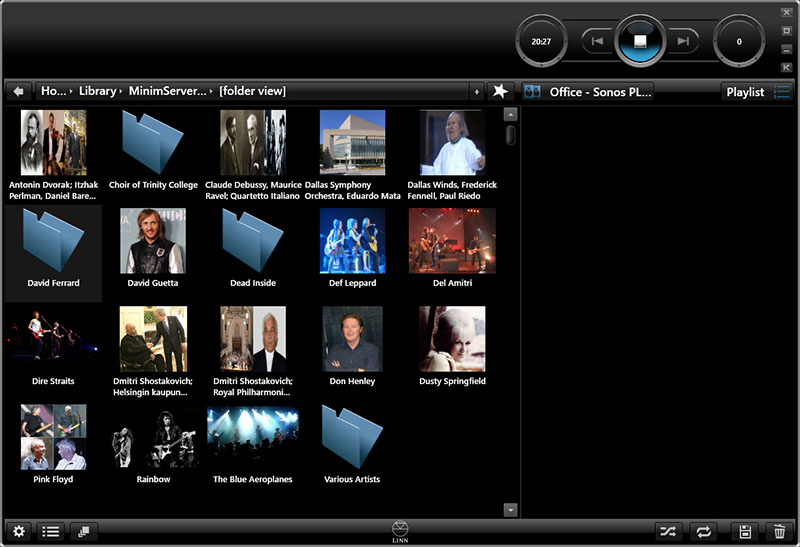The width and height of the screenshot is (800, 547).
Task: Toggle repeat playback
Action: point(704,532)
